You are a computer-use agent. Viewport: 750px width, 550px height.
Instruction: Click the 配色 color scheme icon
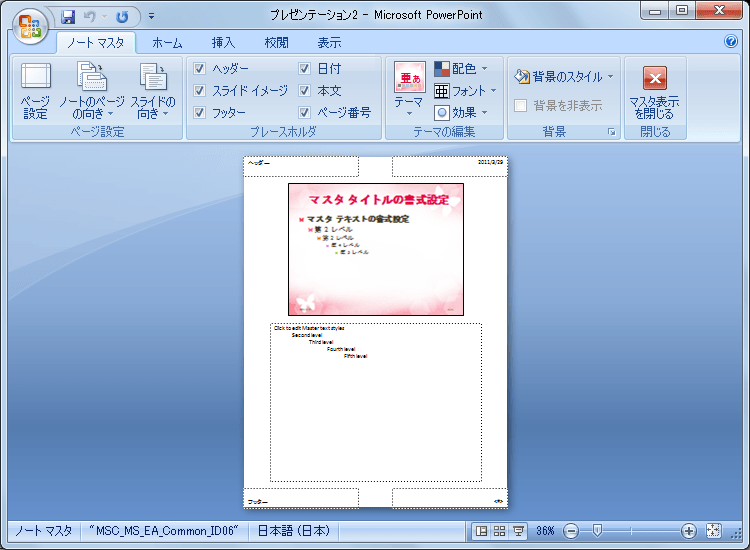(x=441, y=69)
